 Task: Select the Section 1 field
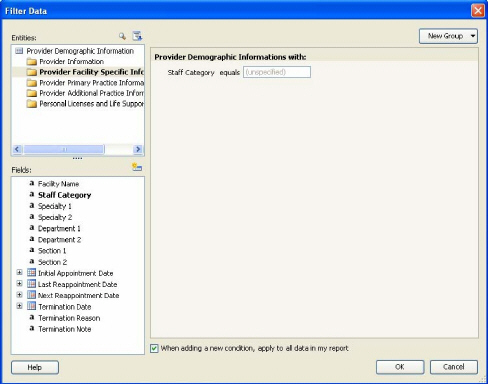(52, 251)
